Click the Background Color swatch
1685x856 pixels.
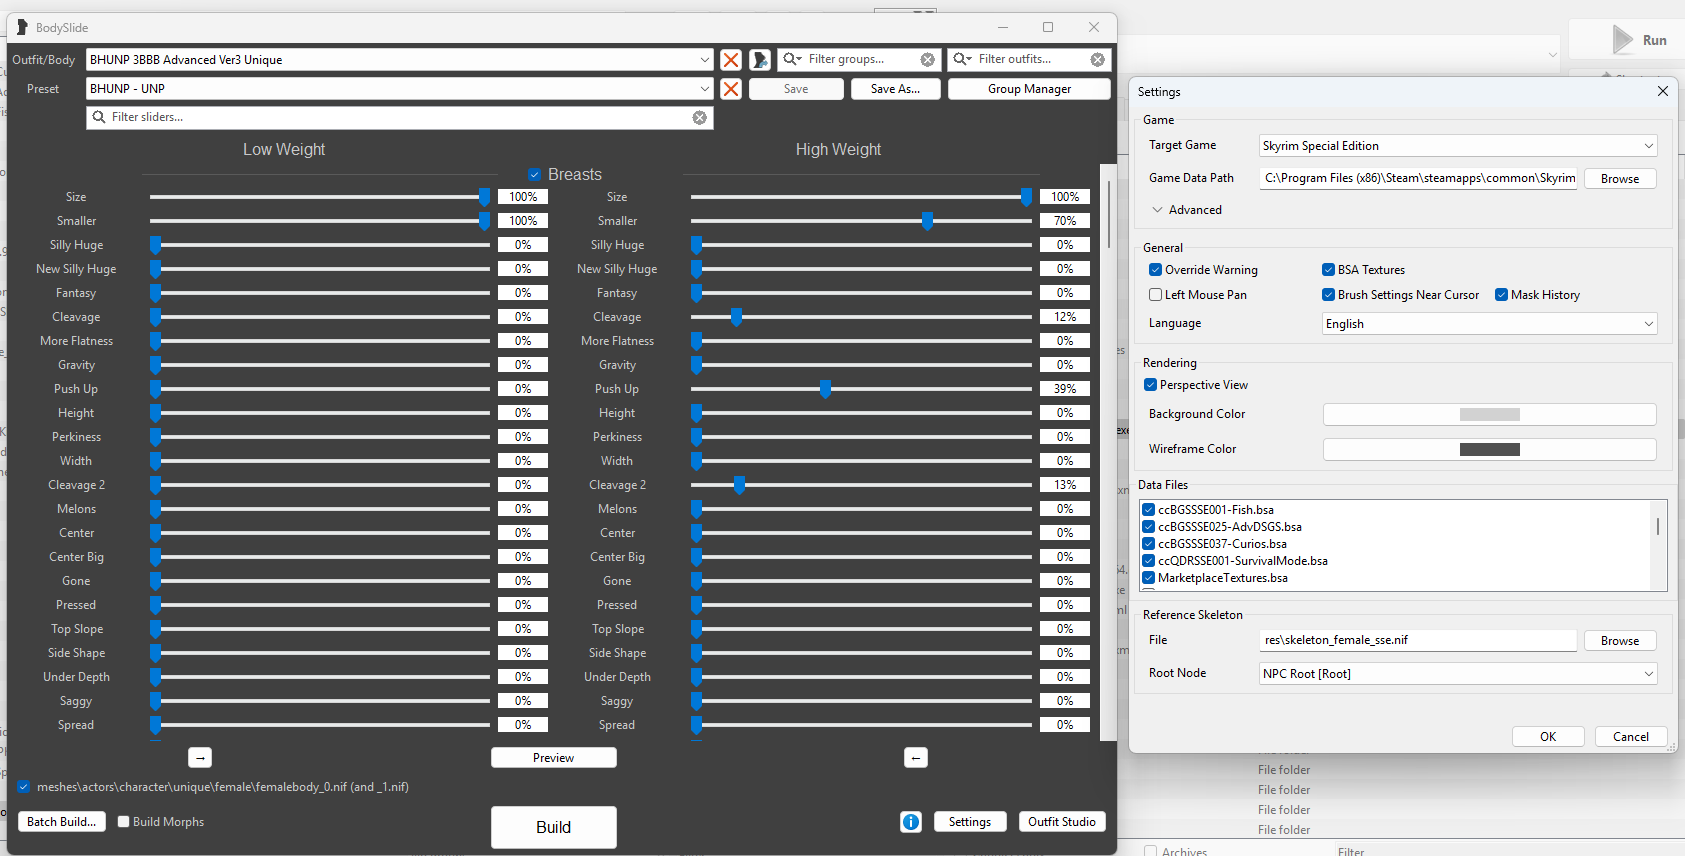pyautogui.click(x=1490, y=415)
